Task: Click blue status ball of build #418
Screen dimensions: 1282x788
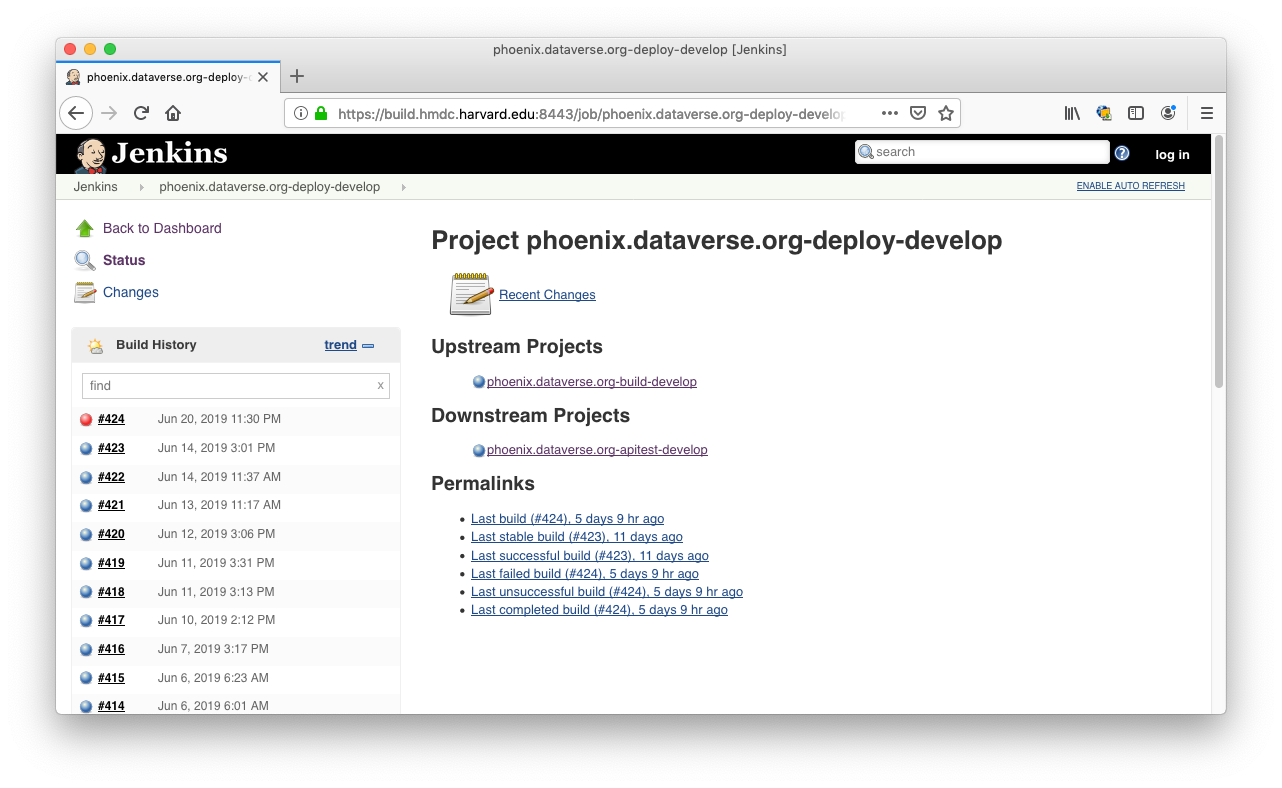Action: 86,593
